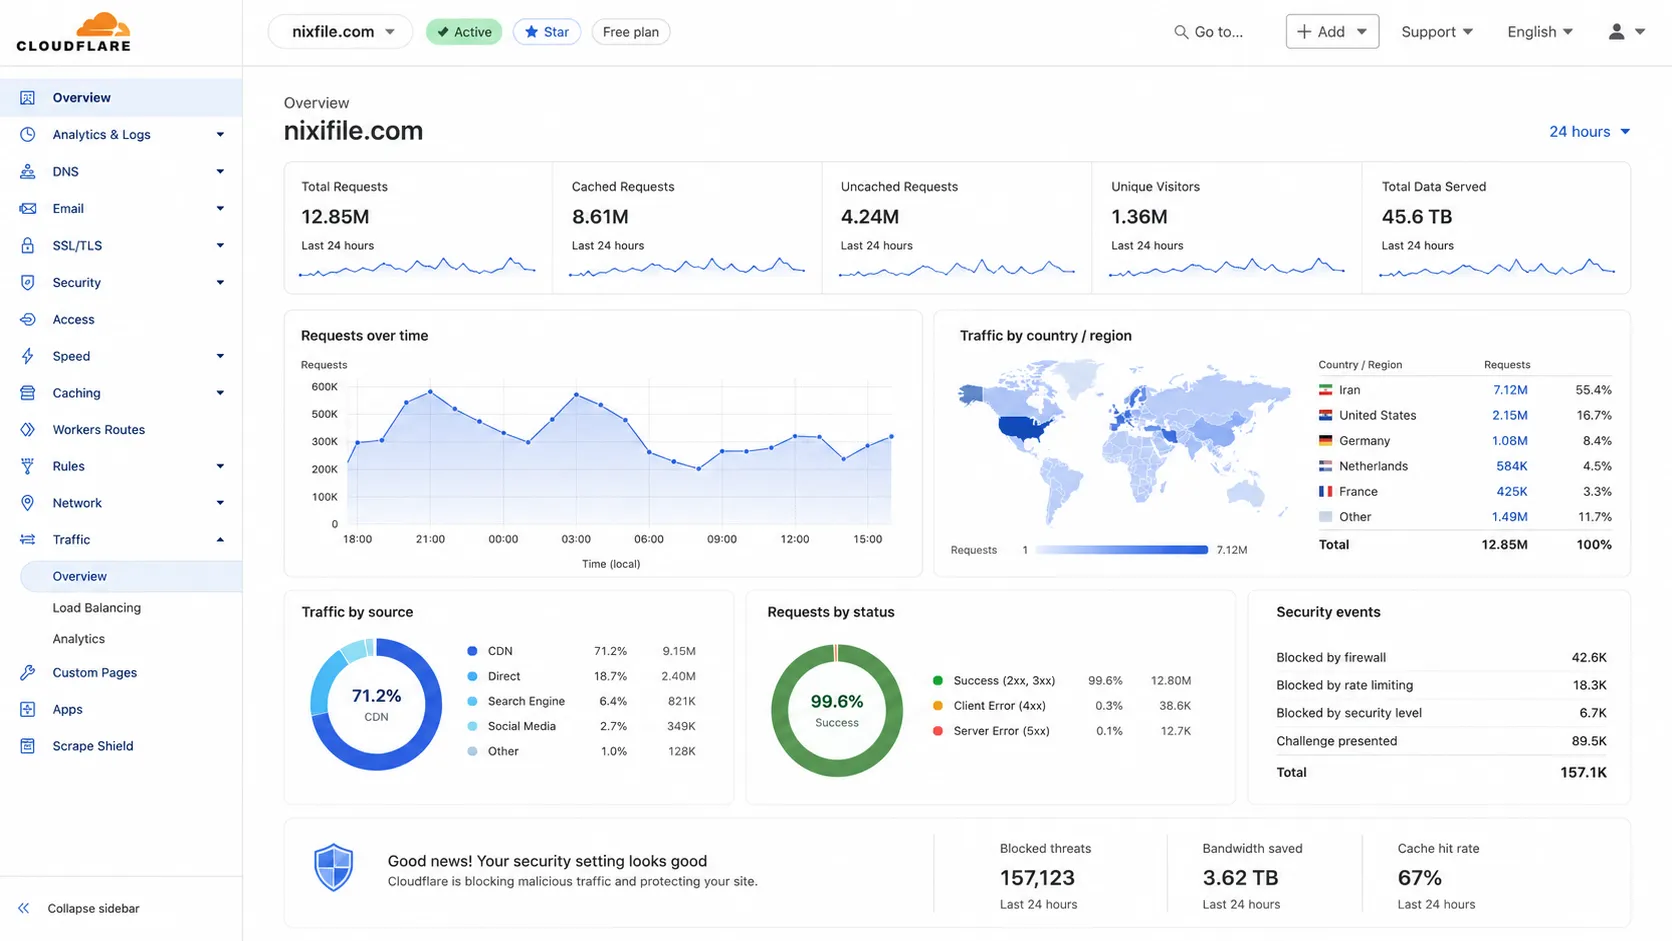
Task: Click the CDN 71.2% donut chart
Action: pyautogui.click(x=376, y=704)
